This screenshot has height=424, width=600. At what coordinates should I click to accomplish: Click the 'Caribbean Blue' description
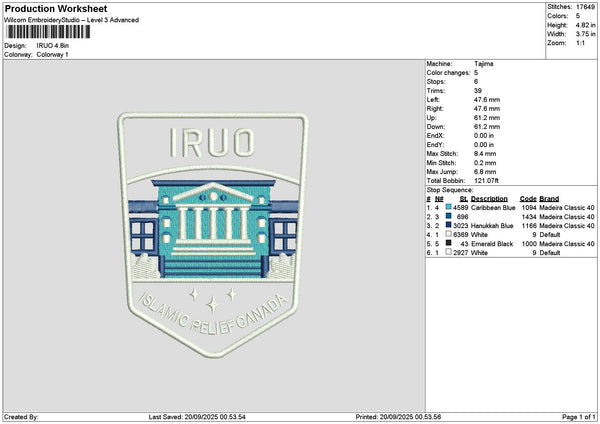pos(493,208)
